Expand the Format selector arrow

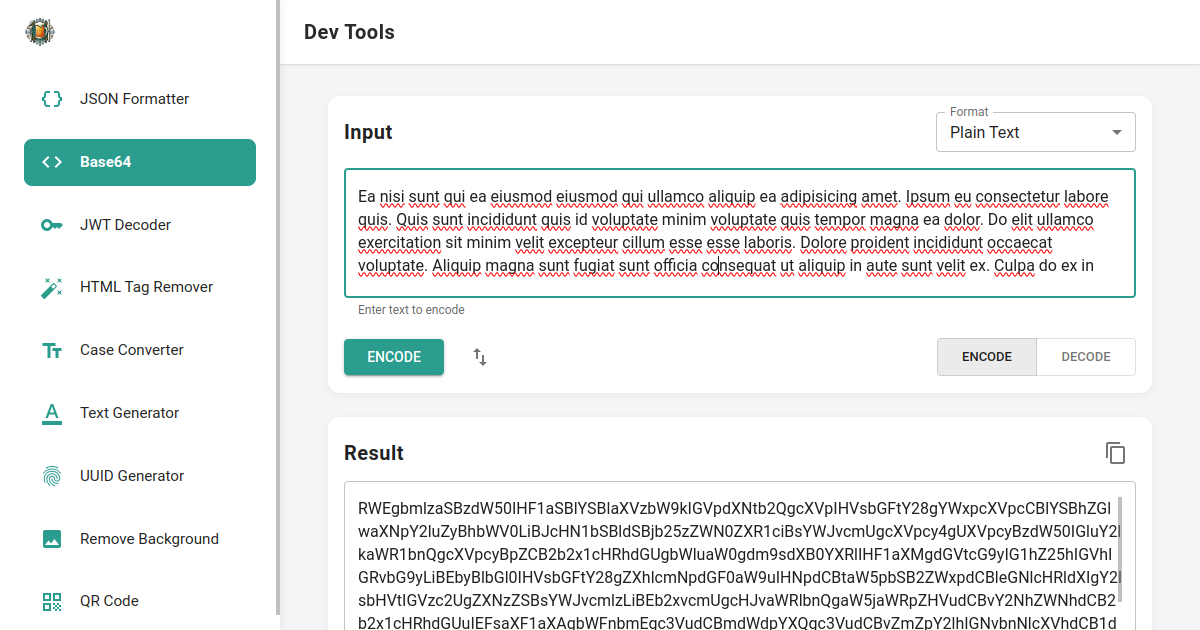pos(1119,132)
